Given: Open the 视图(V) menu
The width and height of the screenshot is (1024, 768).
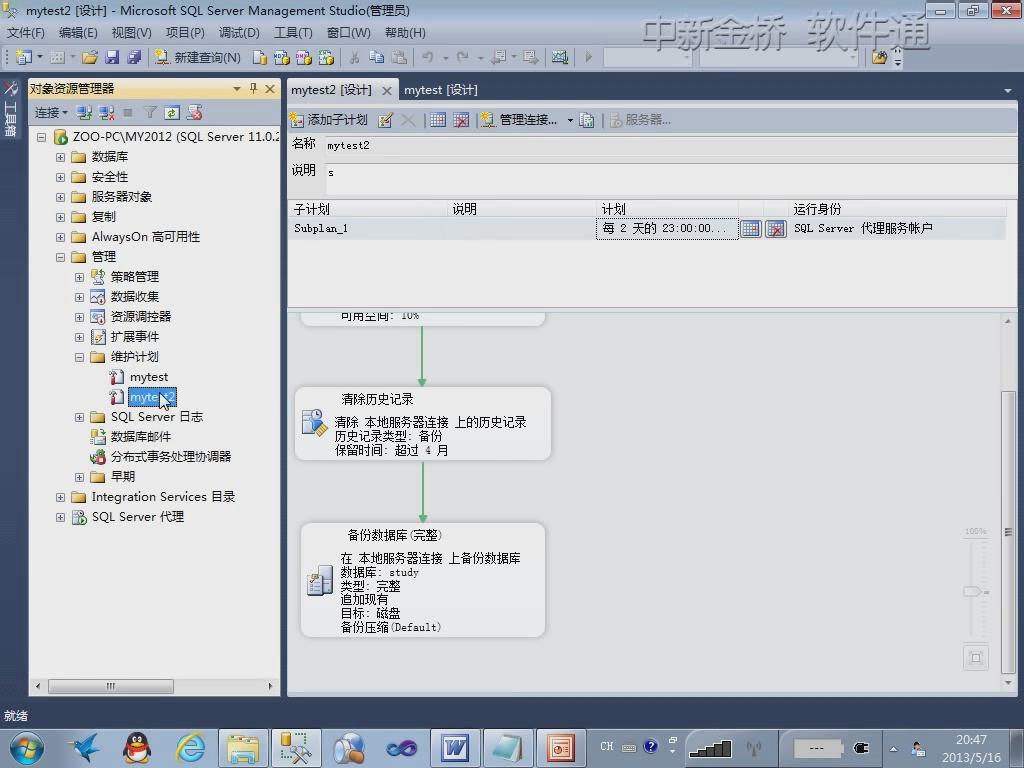Looking at the screenshot, I should click(x=131, y=33).
